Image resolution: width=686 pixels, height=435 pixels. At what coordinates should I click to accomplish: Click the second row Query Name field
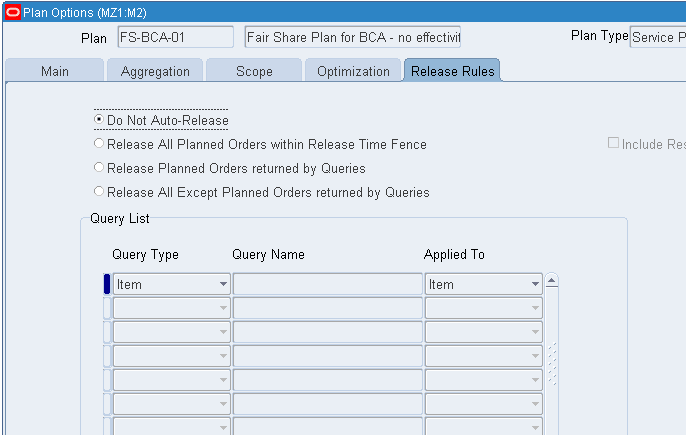coord(328,308)
